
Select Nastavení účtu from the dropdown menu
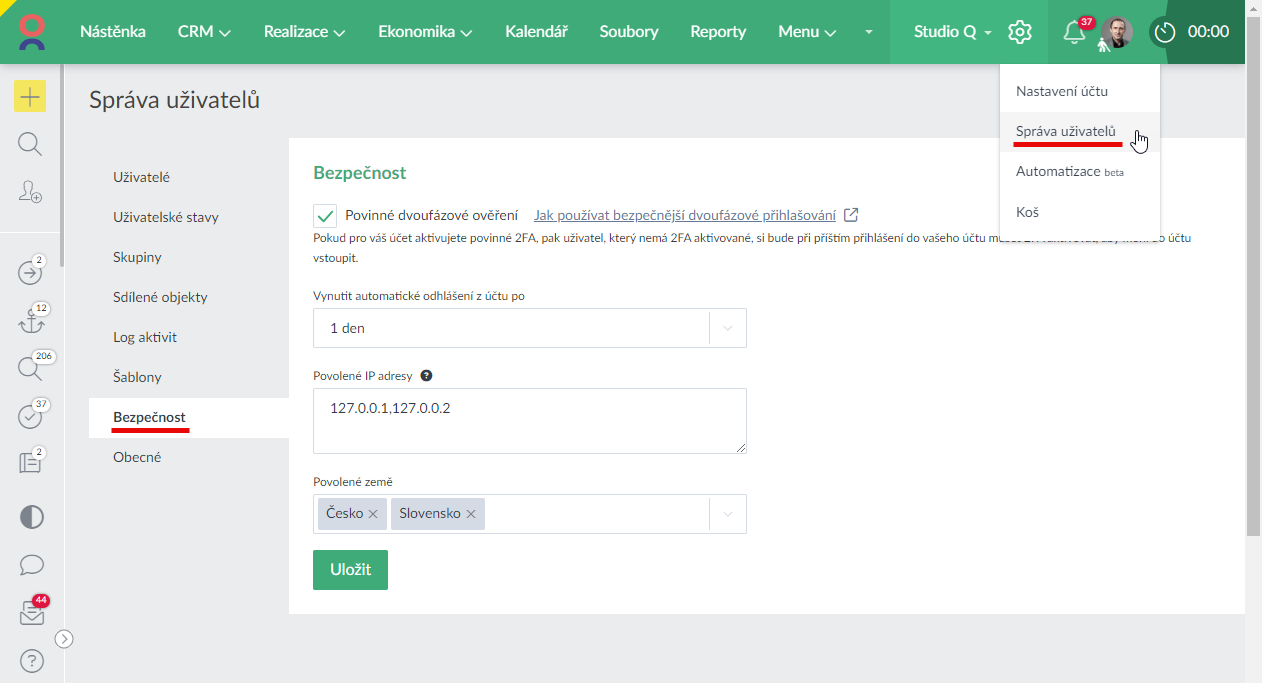coord(1061,91)
